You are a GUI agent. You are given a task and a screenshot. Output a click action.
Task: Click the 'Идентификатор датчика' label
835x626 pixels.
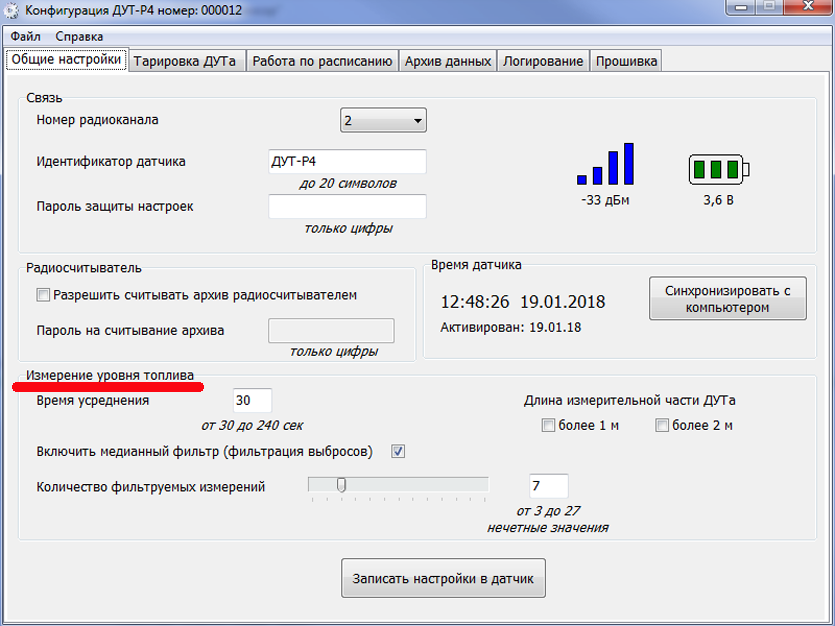click(111, 161)
